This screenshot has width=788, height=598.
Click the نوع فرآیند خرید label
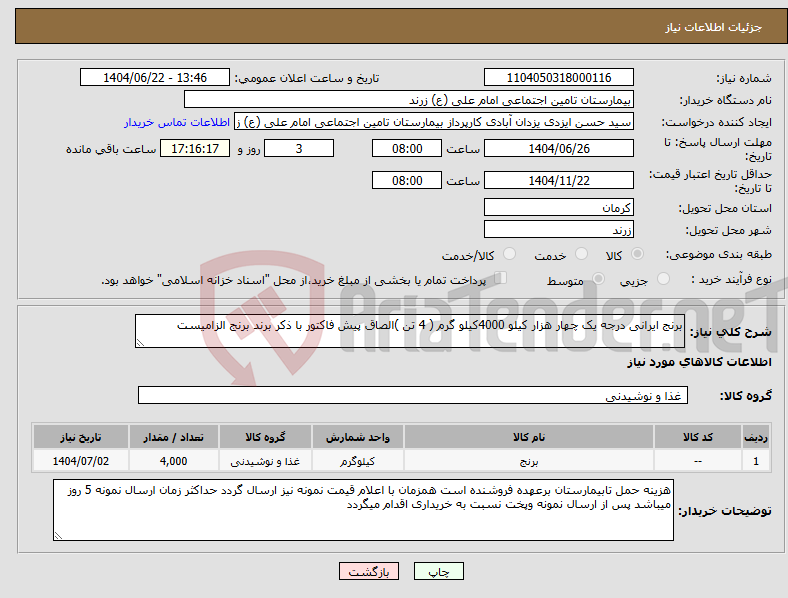[x=731, y=279]
